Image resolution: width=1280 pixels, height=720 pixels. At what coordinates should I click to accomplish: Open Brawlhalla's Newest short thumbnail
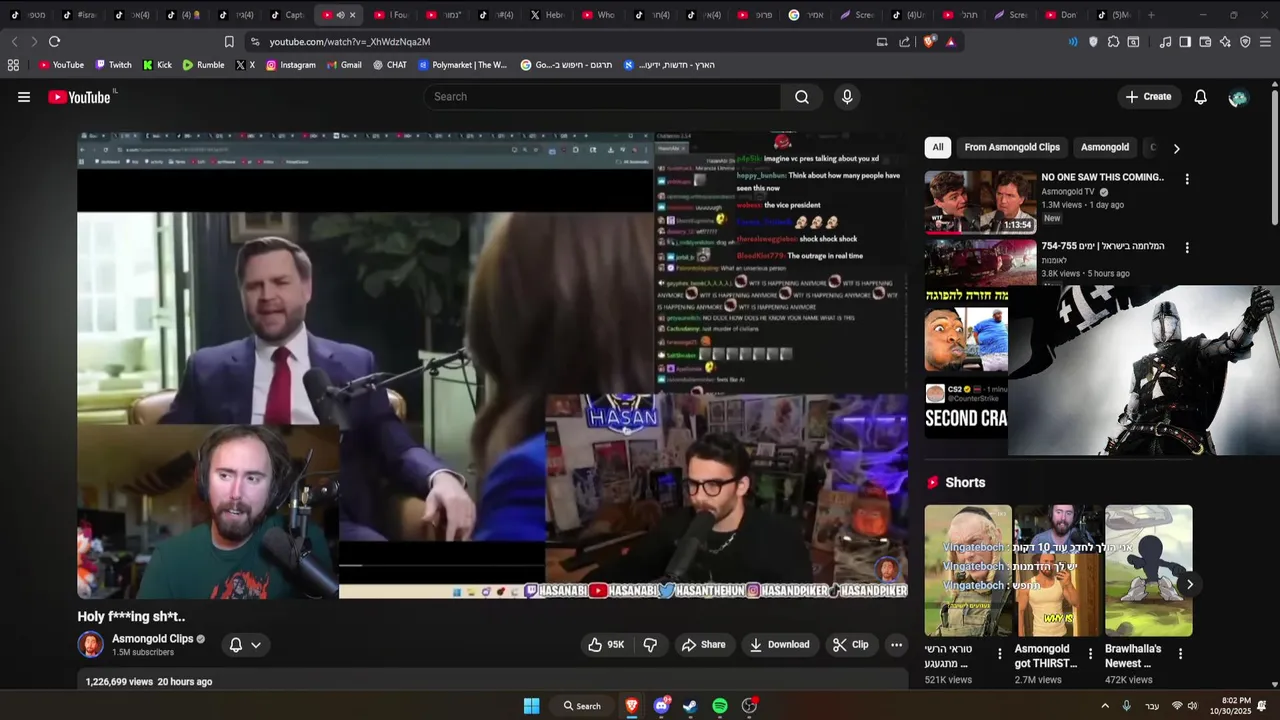click(x=1148, y=570)
